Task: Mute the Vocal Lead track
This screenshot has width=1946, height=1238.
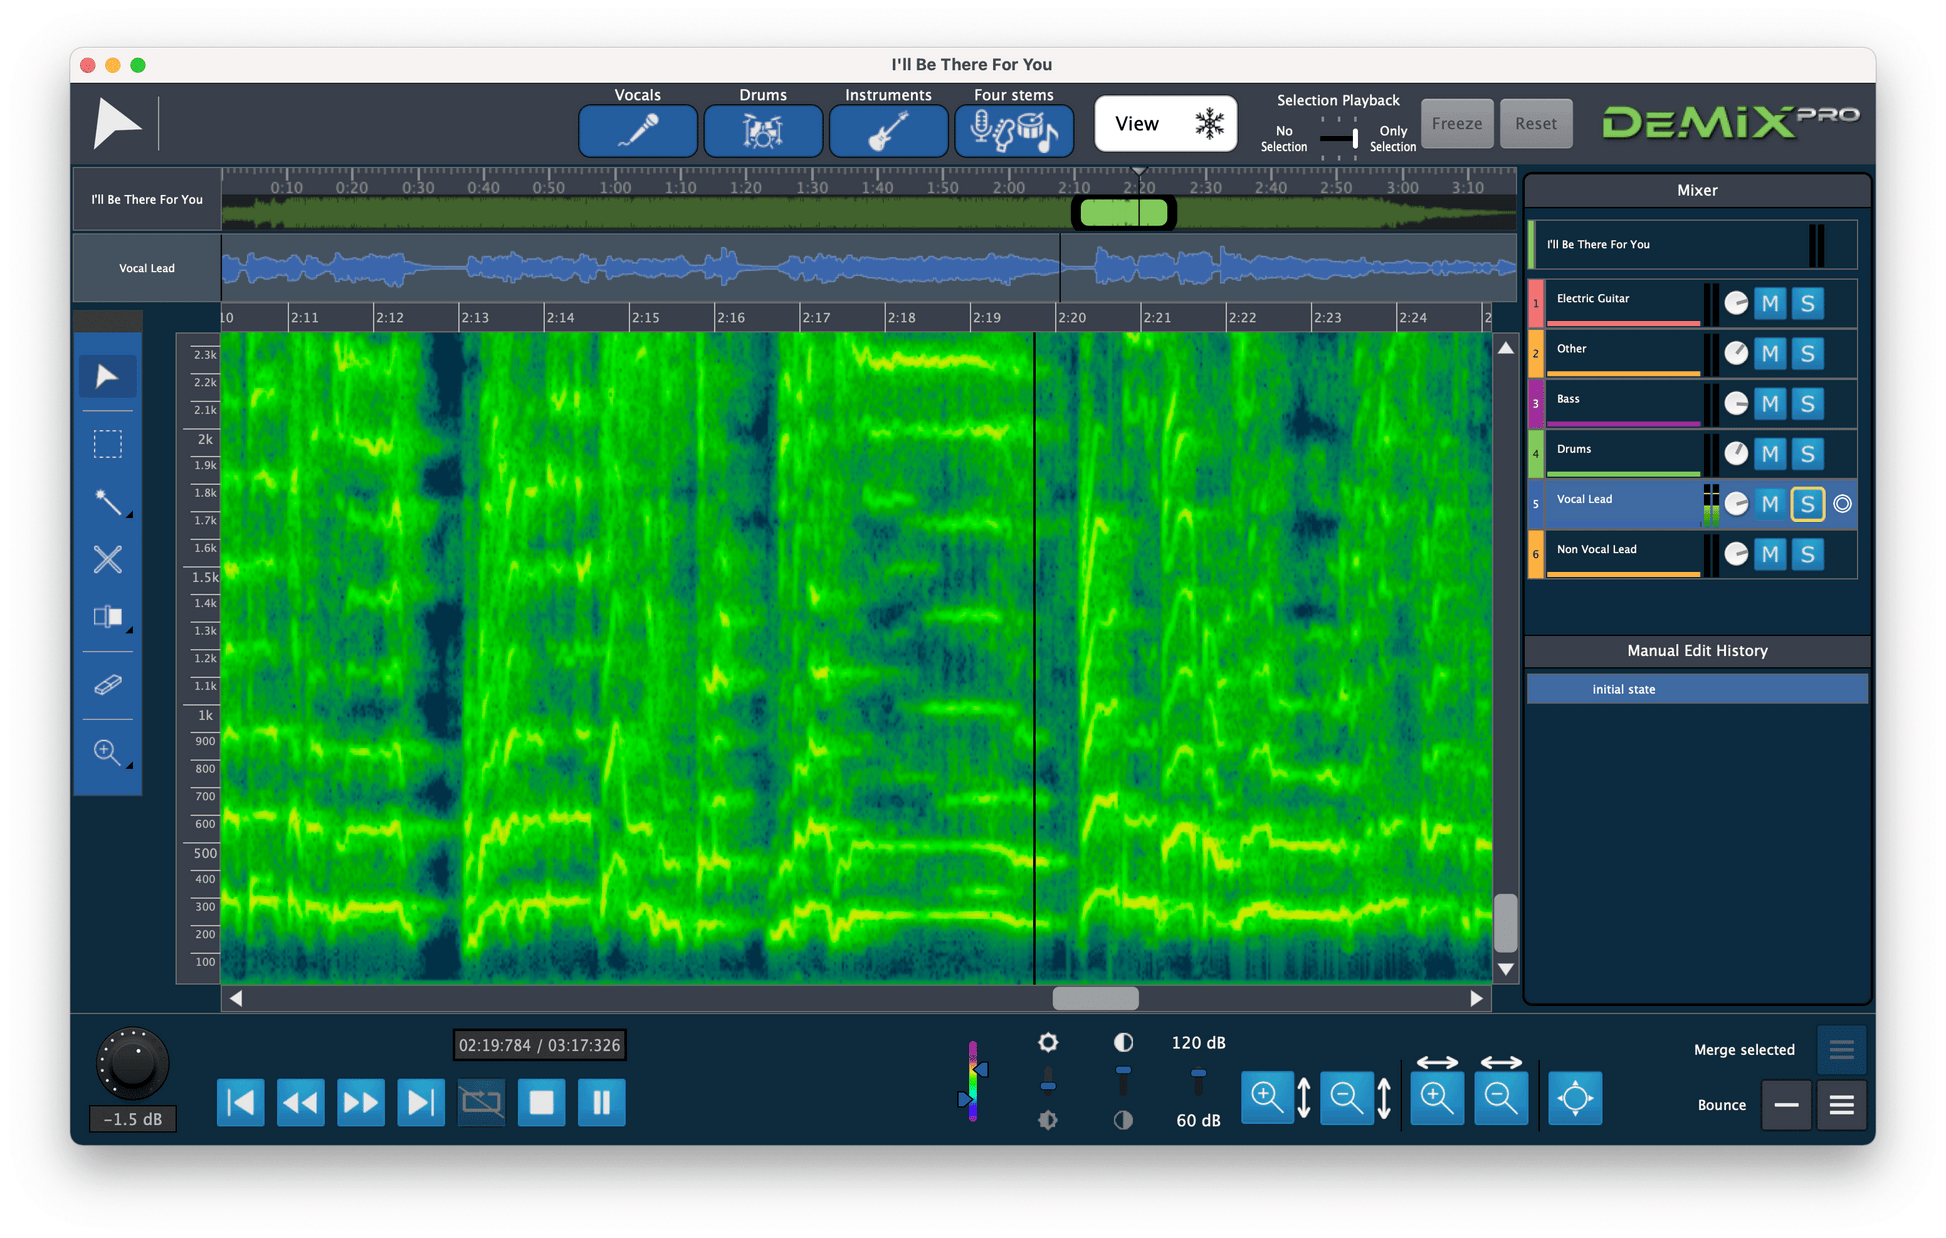Action: tap(1770, 504)
